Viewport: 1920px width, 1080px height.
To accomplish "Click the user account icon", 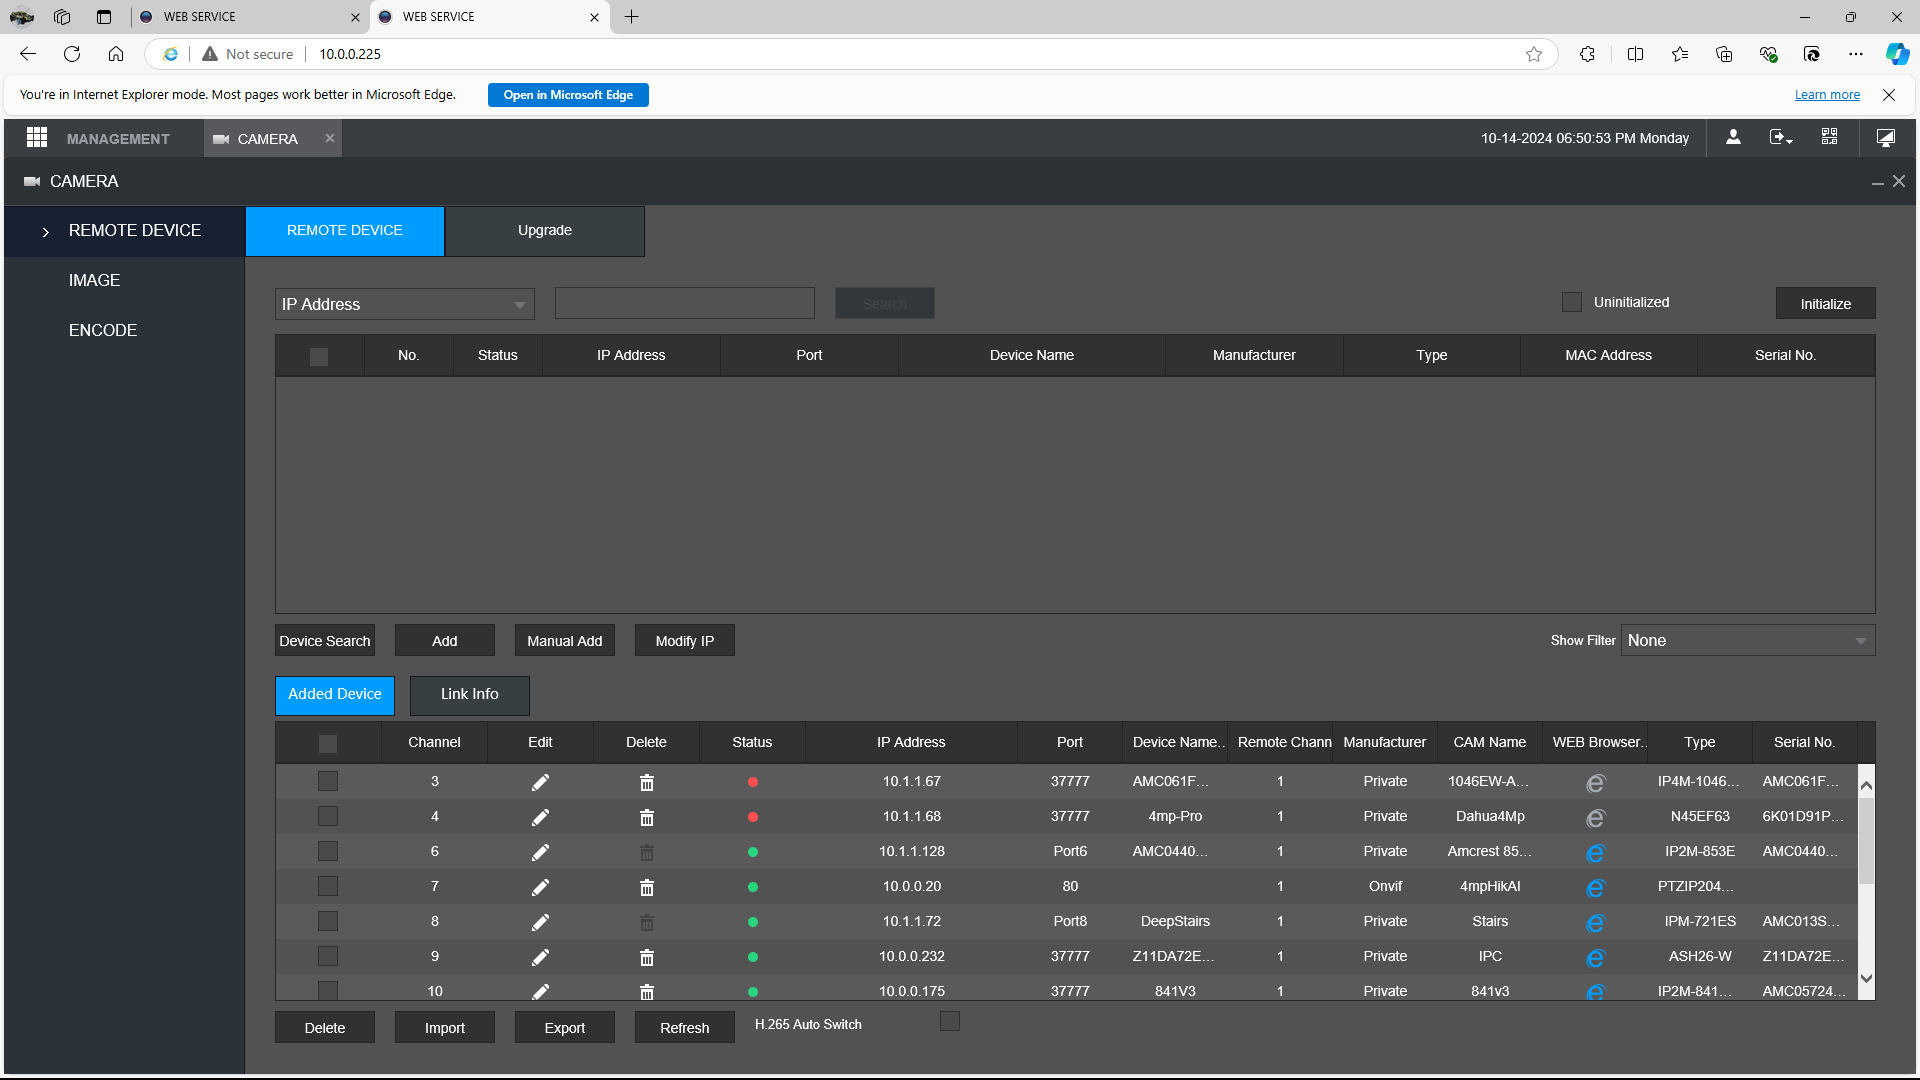I will point(1733,138).
